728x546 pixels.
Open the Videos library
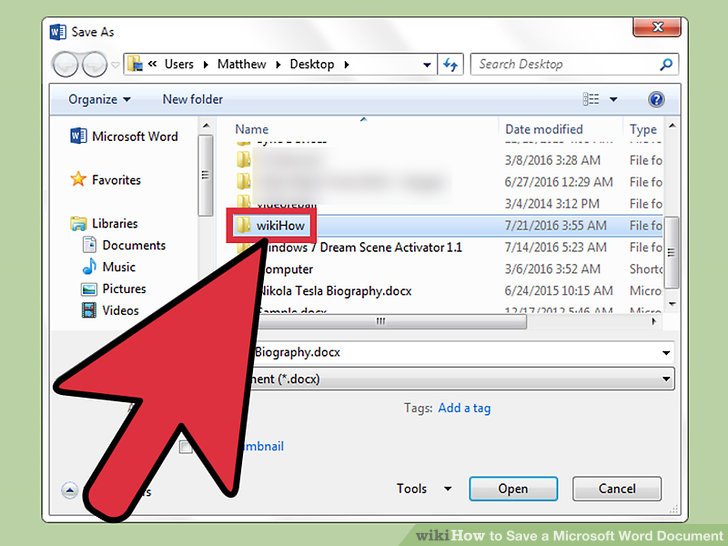(110, 310)
